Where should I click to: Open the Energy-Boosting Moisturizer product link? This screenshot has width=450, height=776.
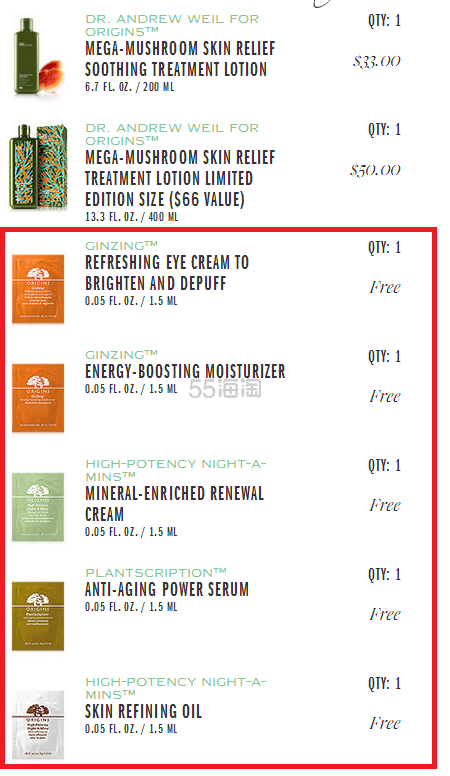click(185, 371)
